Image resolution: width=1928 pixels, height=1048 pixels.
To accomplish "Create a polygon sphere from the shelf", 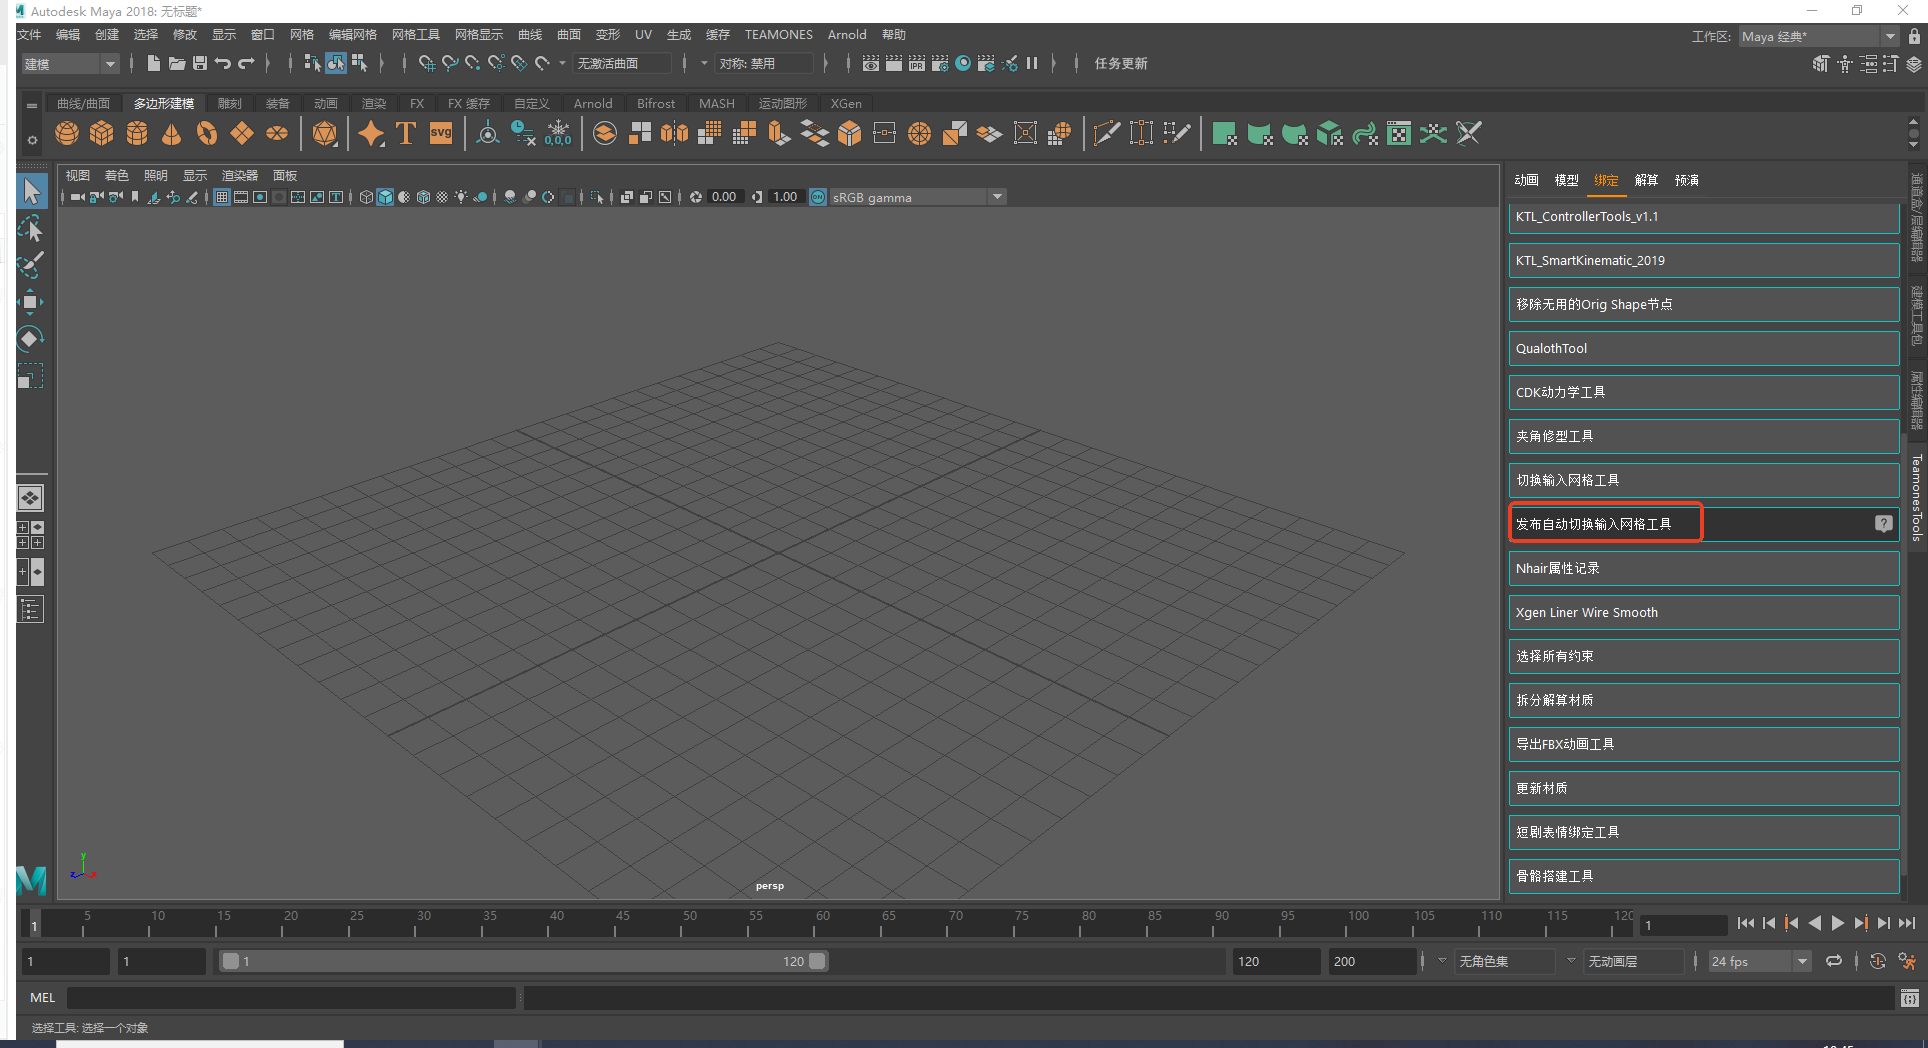I will 67,133.
